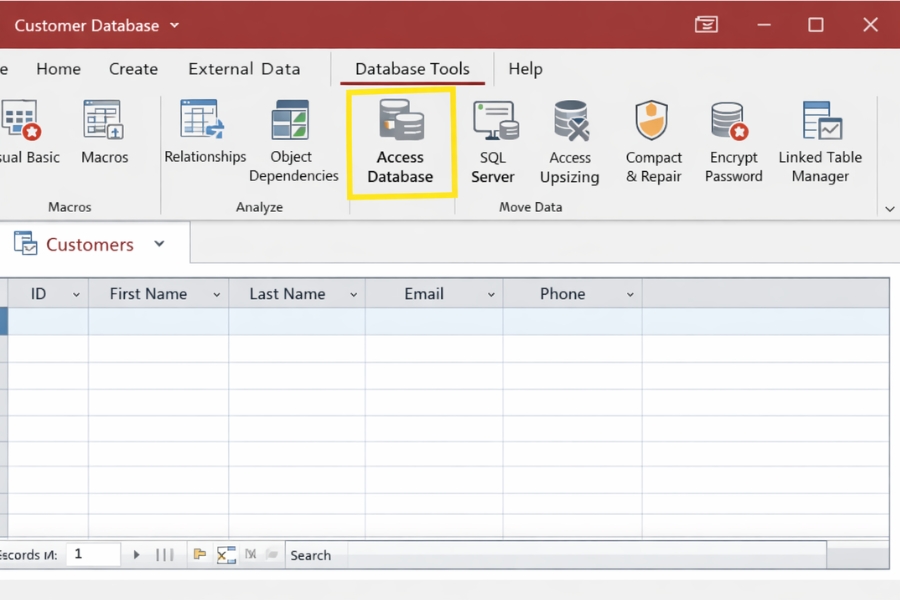Image resolution: width=900 pixels, height=600 pixels.
Task: Open the Customers tab dropdown chevron
Action: coord(158,243)
